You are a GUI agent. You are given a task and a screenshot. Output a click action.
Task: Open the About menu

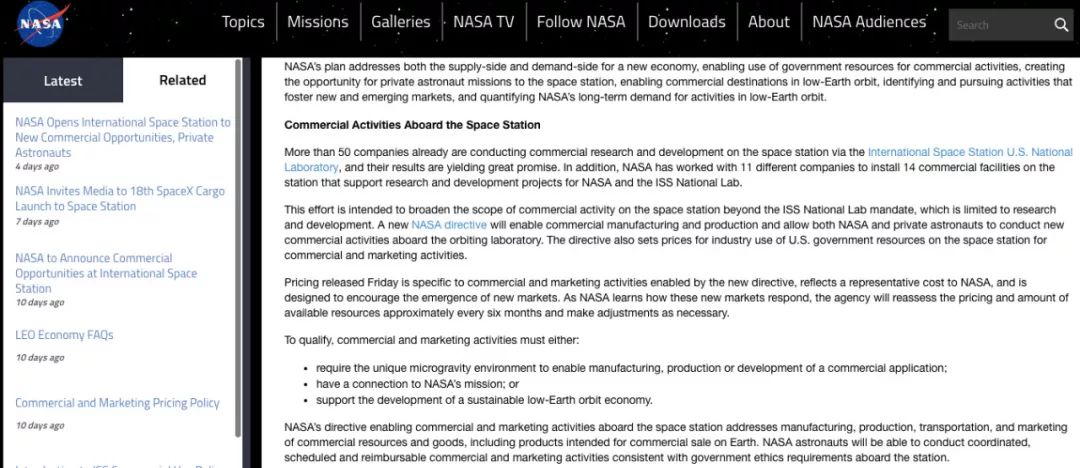(769, 22)
